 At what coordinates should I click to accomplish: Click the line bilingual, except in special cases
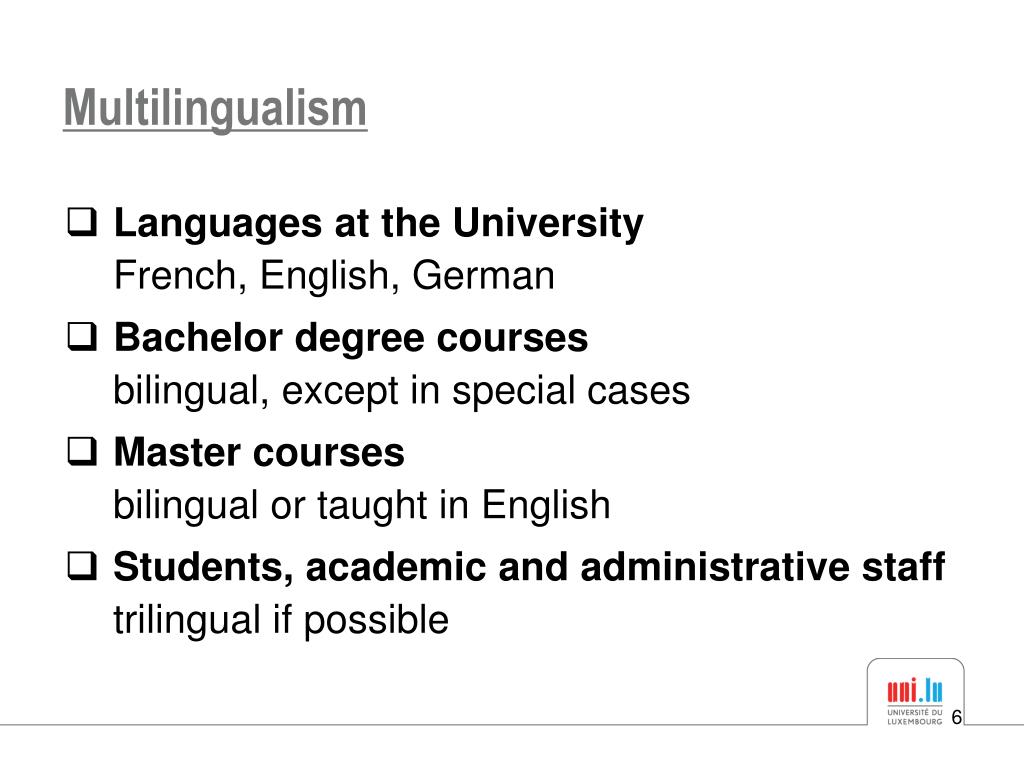point(402,391)
